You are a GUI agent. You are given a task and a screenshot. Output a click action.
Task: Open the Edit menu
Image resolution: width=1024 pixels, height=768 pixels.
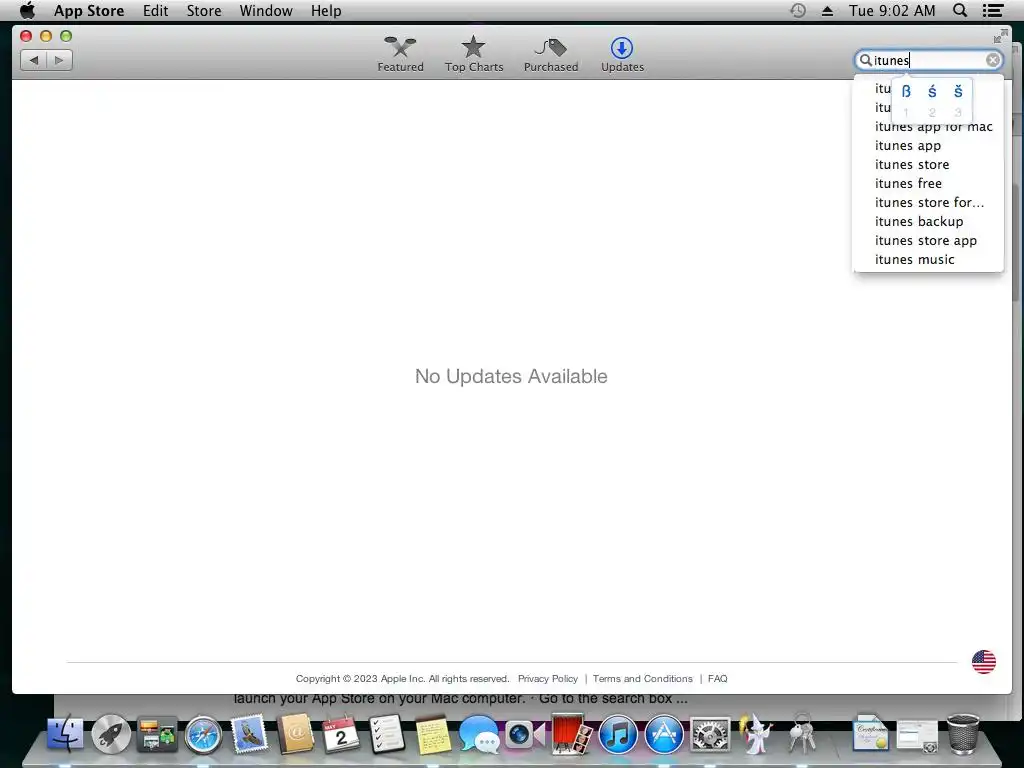tap(155, 10)
